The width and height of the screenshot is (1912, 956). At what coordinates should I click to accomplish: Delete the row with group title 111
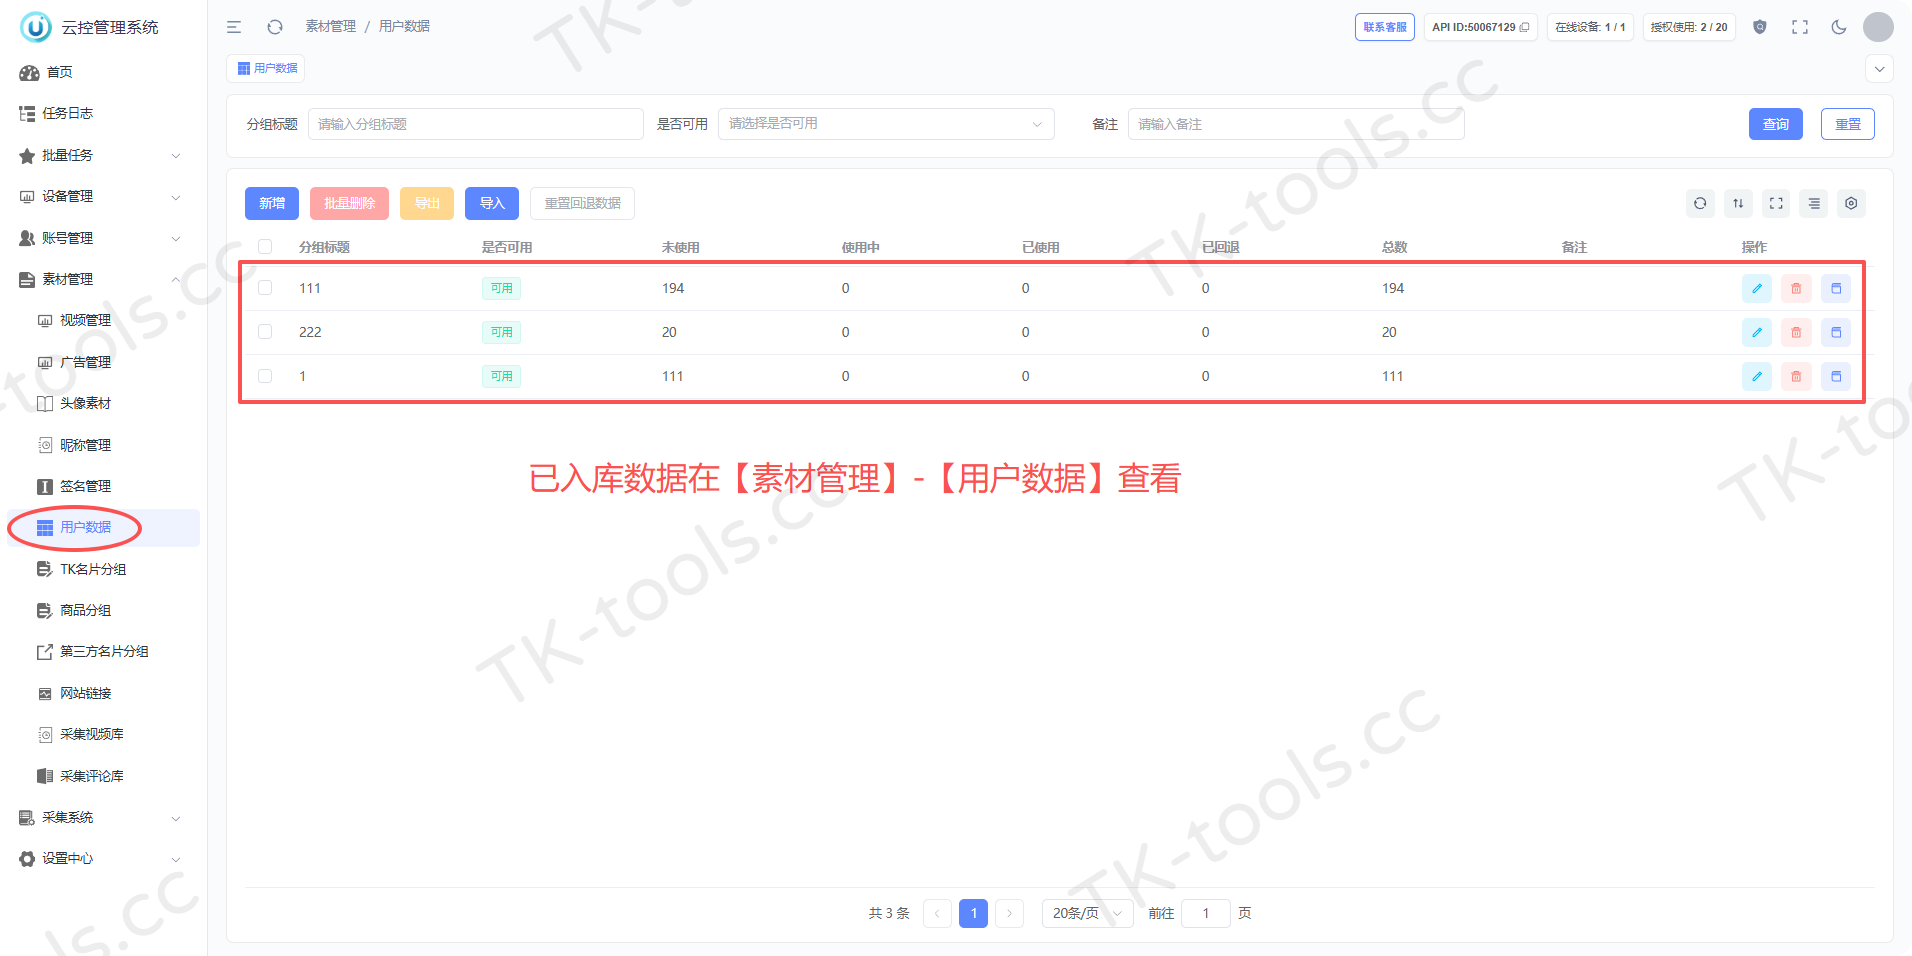pyautogui.click(x=1796, y=288)
